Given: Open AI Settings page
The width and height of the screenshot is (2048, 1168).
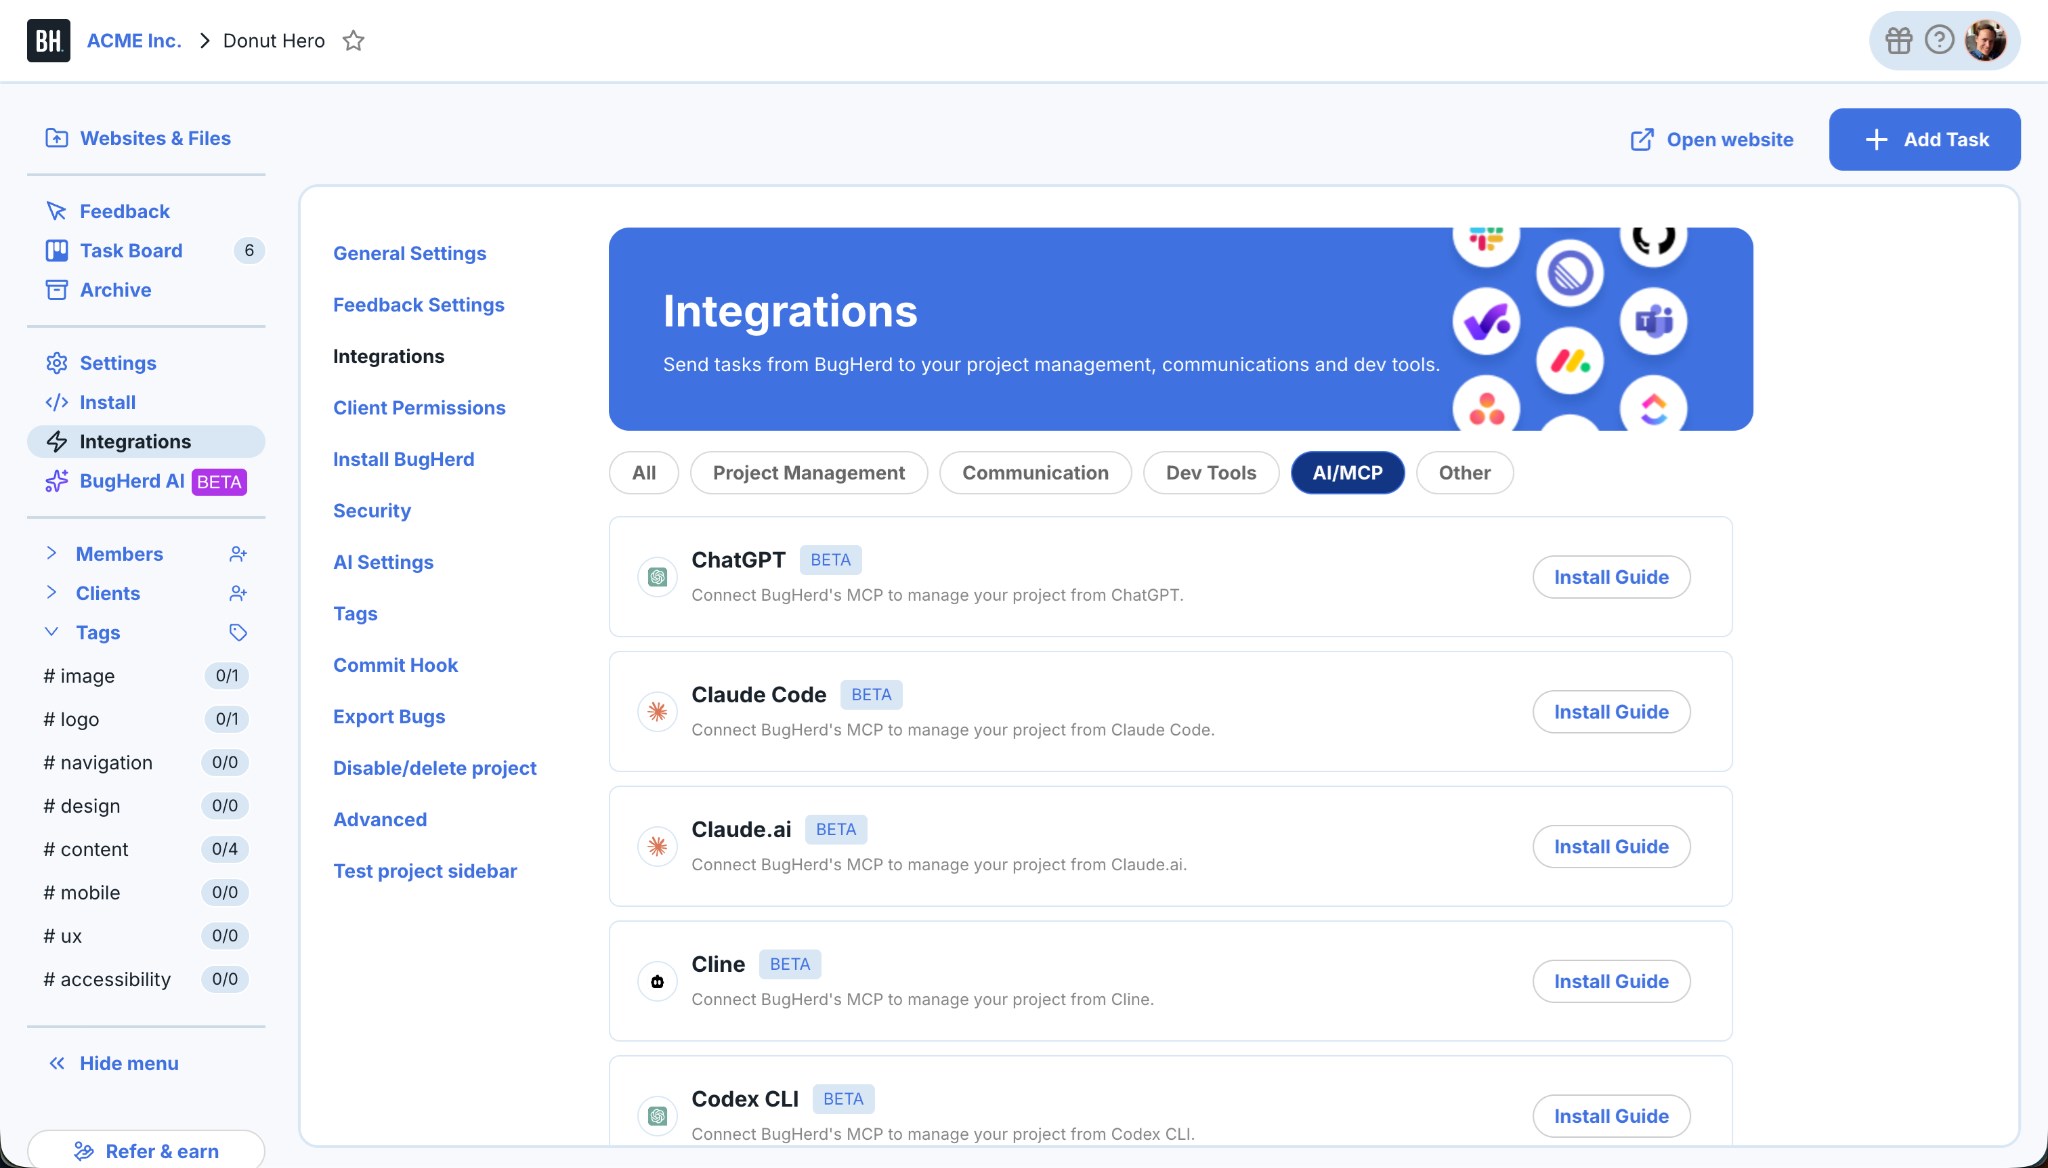Looking at the screenshot, I should coord(383,562).
